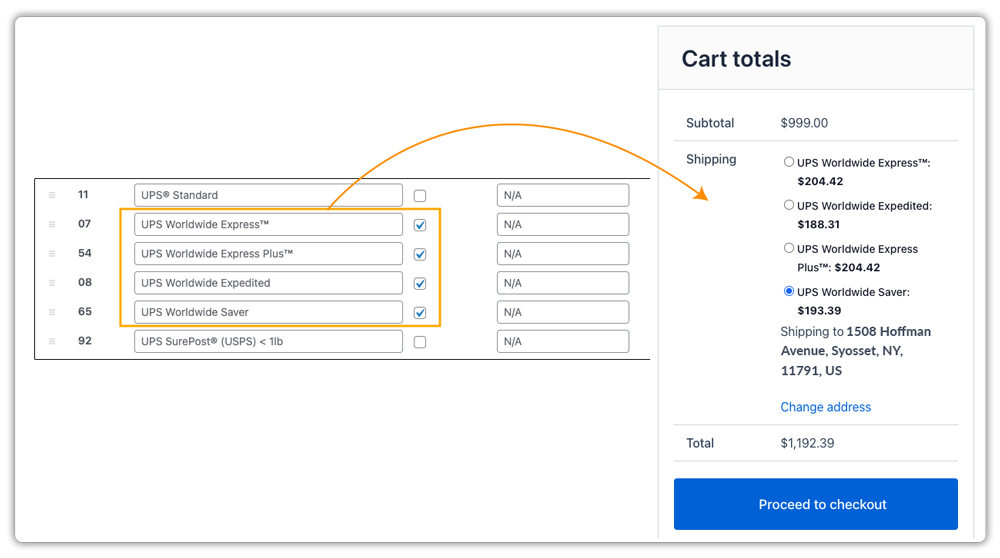Click N/A price field for UPS Worldwide Saver
This screenshot has height=558, width=1000.
[562, 312]
